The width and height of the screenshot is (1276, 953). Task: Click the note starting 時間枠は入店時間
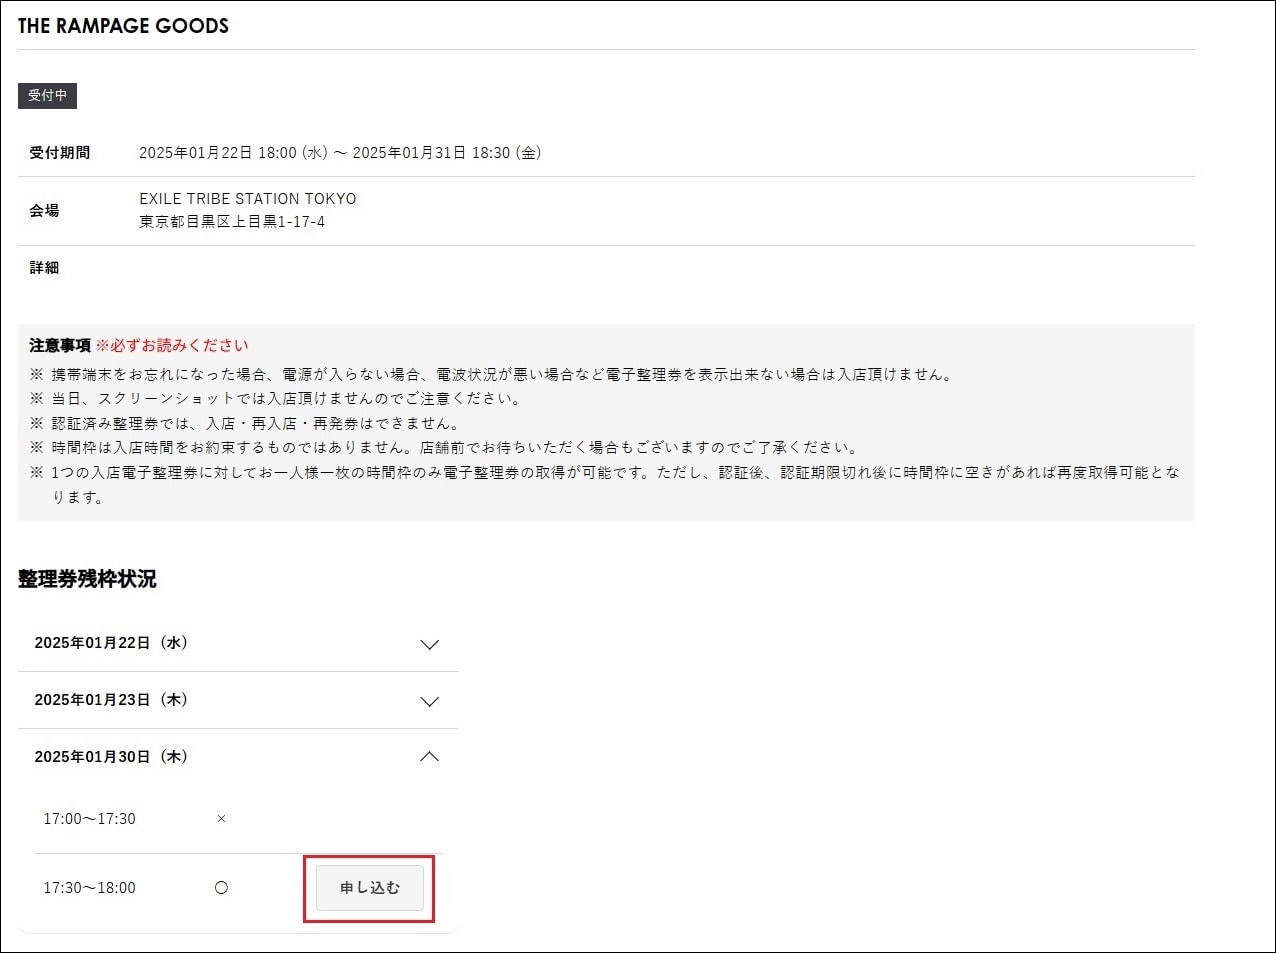pyautogui.click(x=444, y=448)
